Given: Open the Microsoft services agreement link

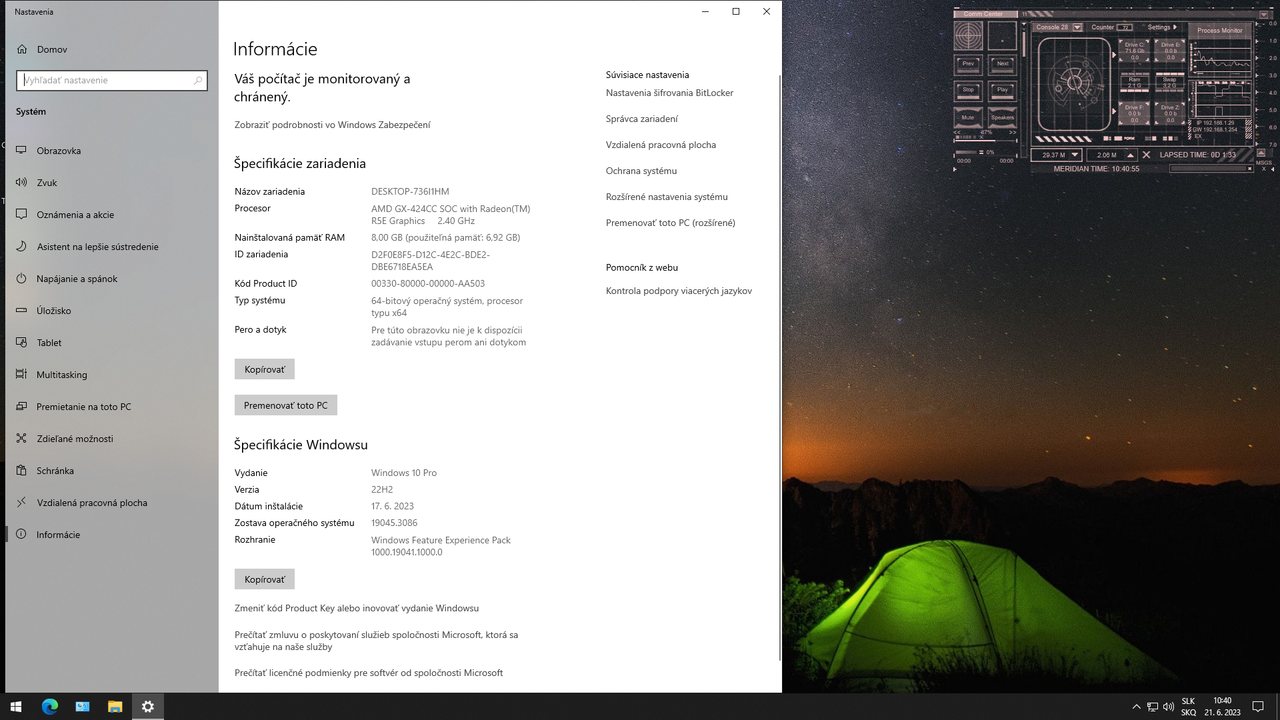Looking at the screenshot, I should click(x=376, y=641).
